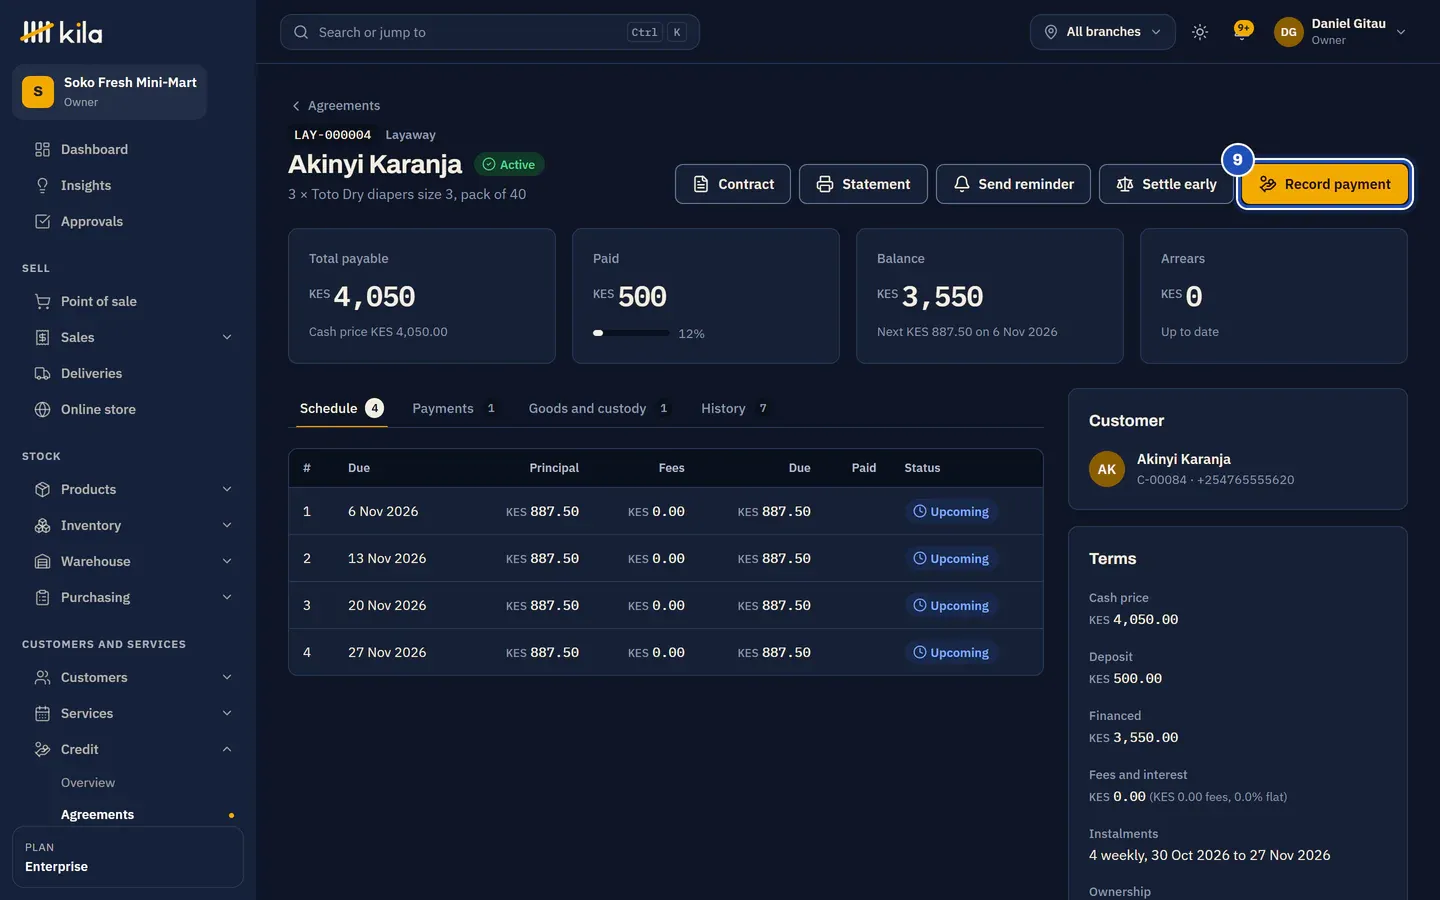Viewport: 1440px width, 900px height.
Task: Click the Dashboard grid icon in sidebar
Action: (42, 149)
